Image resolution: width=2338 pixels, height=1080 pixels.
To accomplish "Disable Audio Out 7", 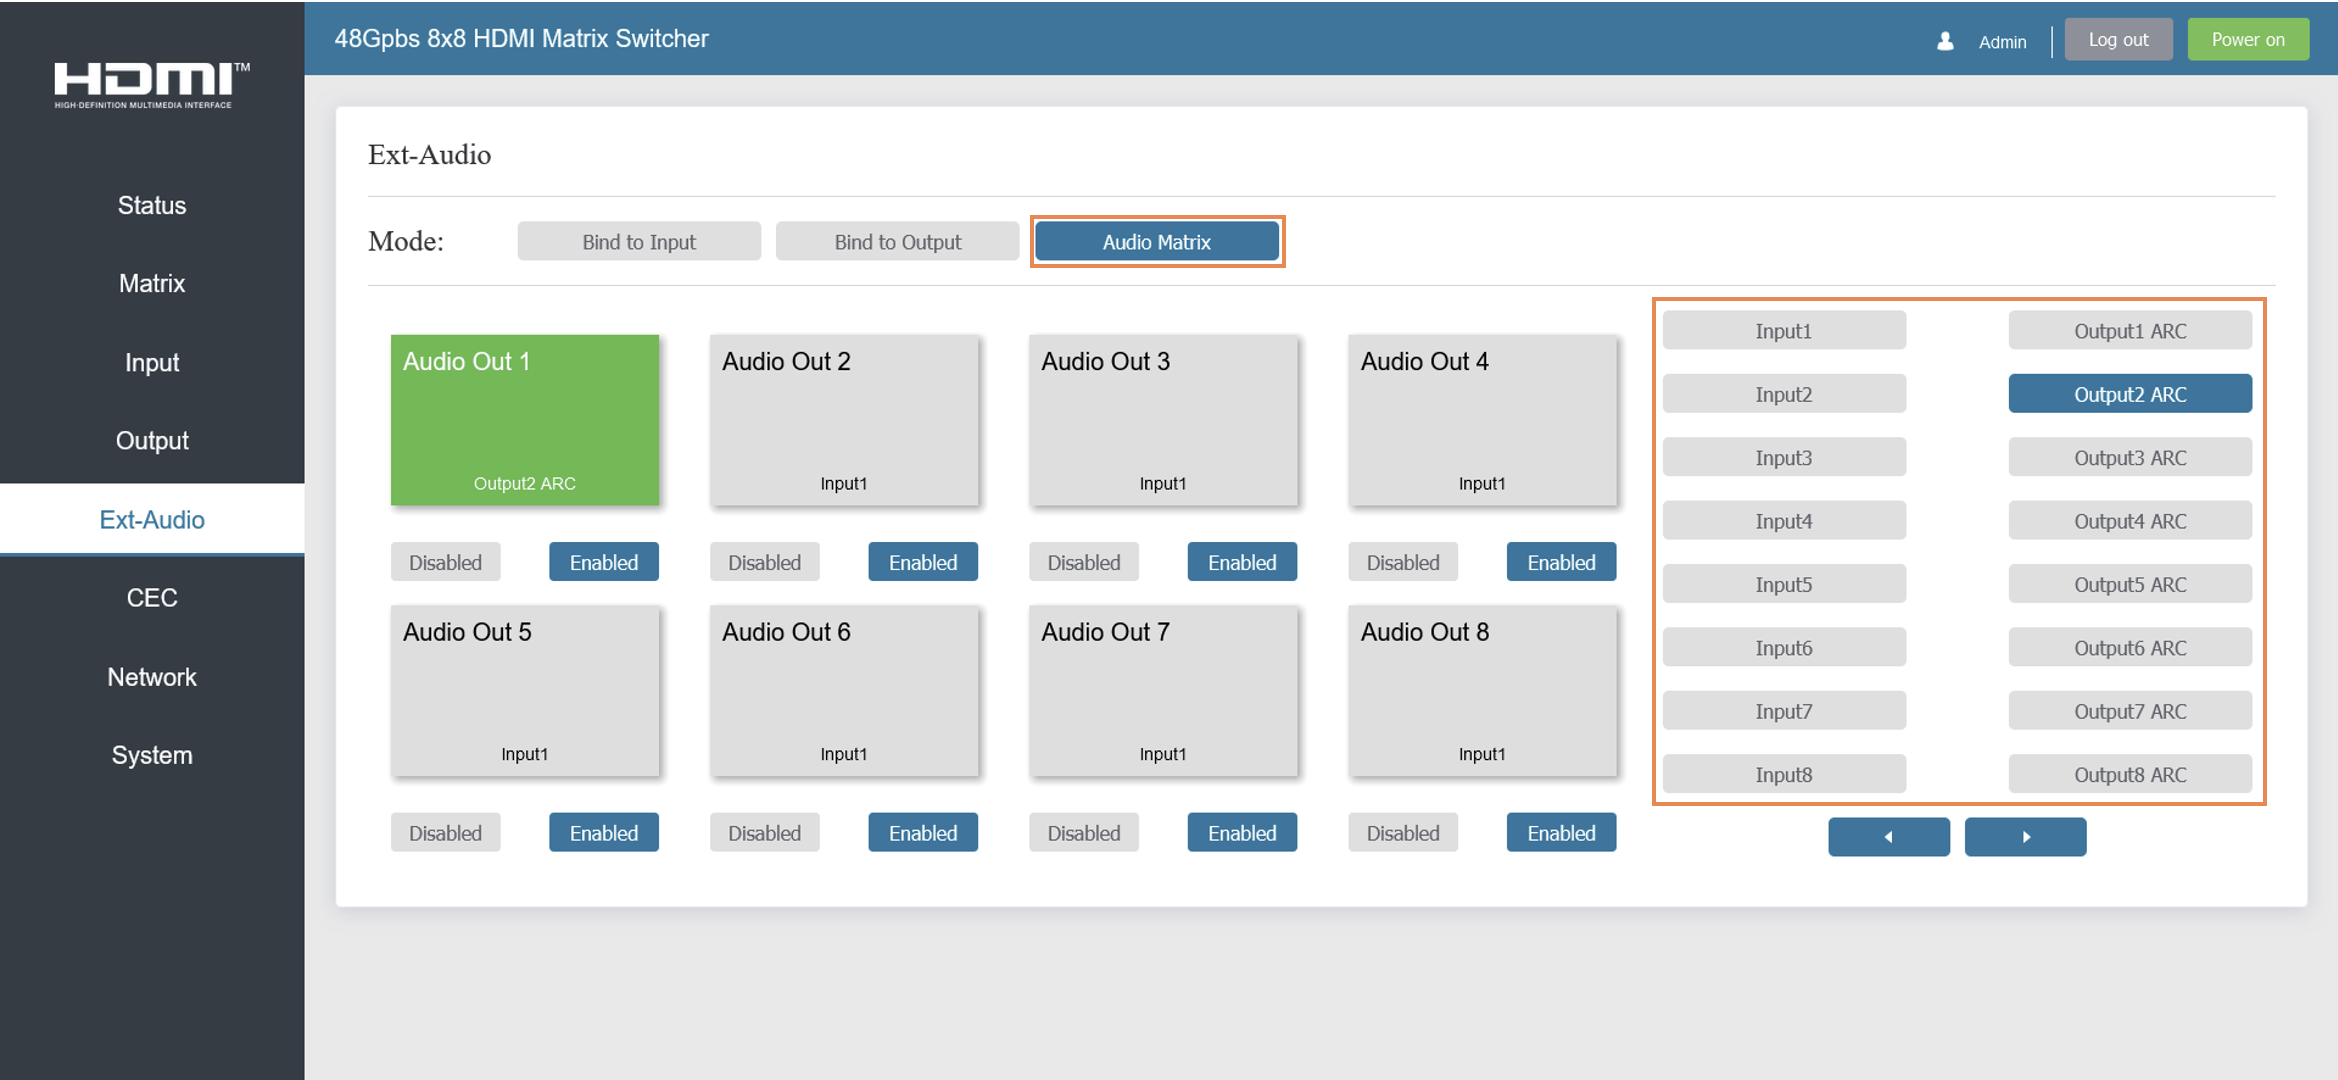I will (1083, 833).
